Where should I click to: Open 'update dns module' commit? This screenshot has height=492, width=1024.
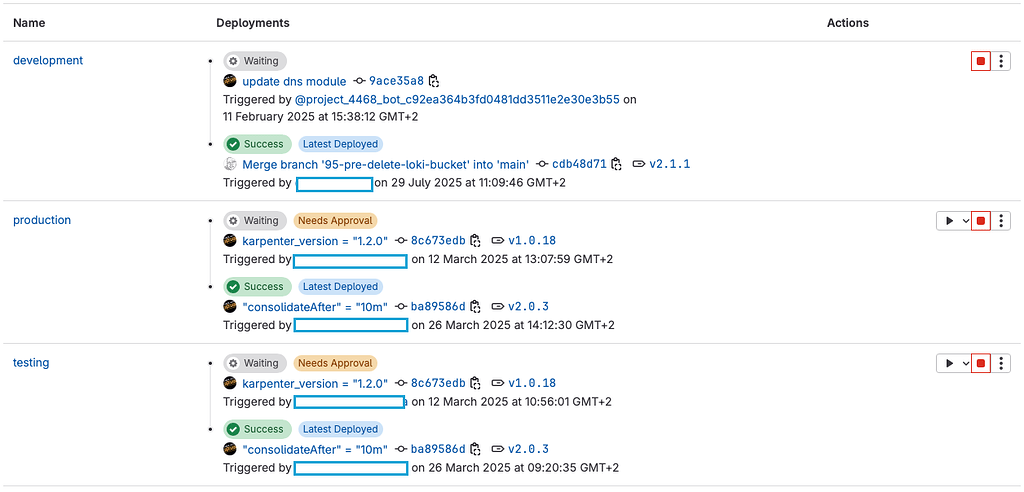[295, 82]
